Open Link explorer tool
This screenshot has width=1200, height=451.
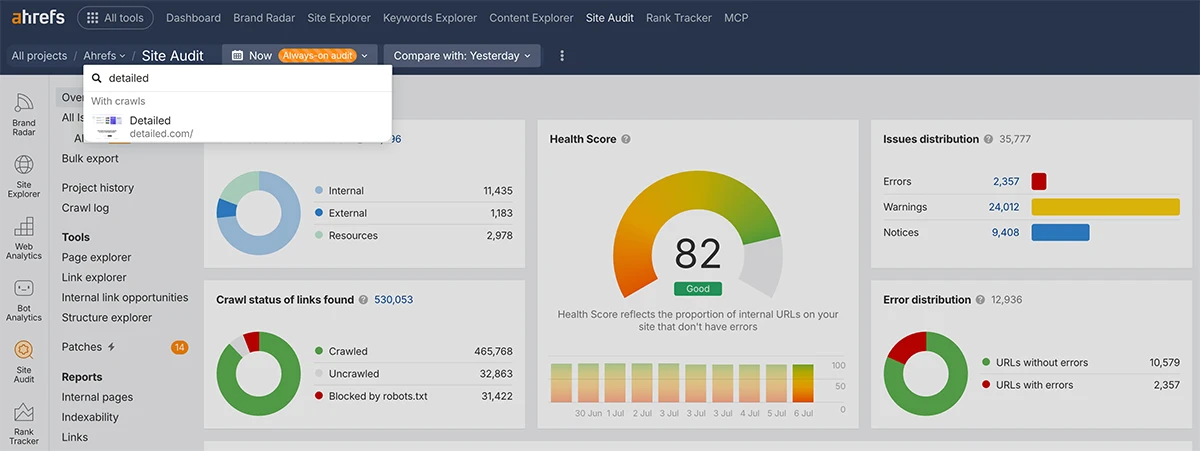94,277
